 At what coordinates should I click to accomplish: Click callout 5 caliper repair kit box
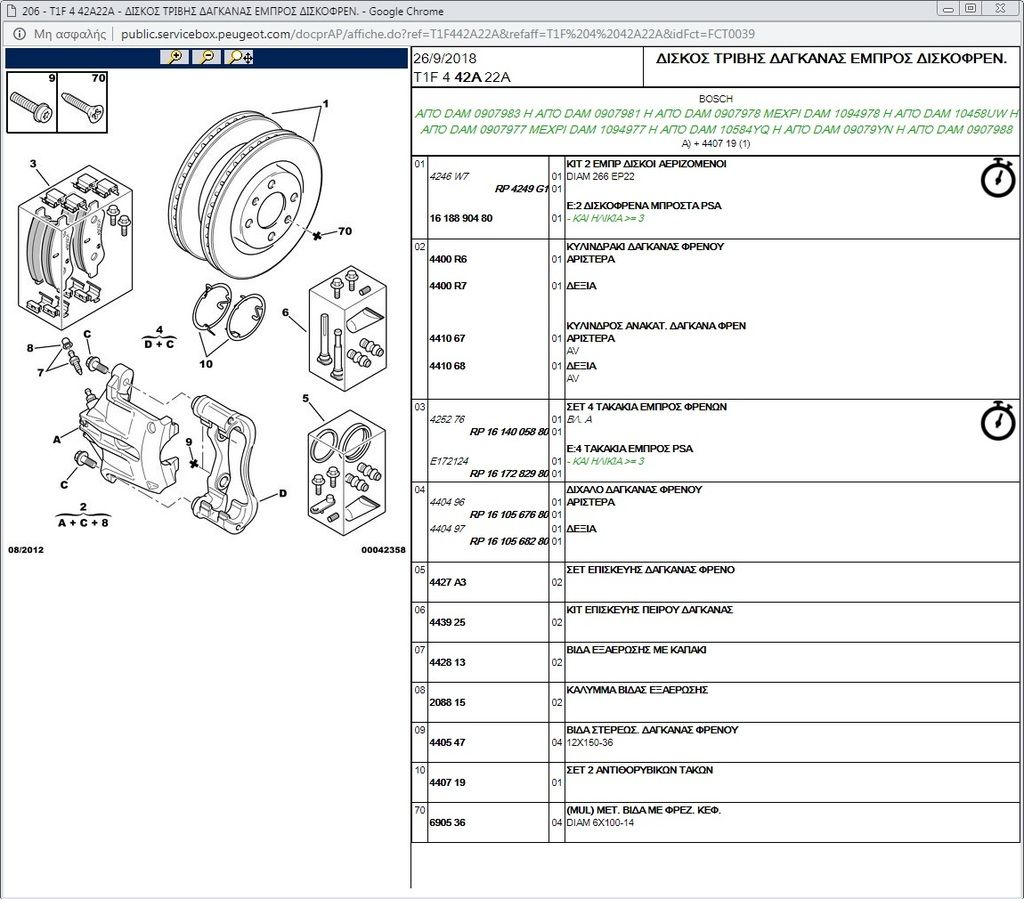pyautogui.click(x=306, y=398)
